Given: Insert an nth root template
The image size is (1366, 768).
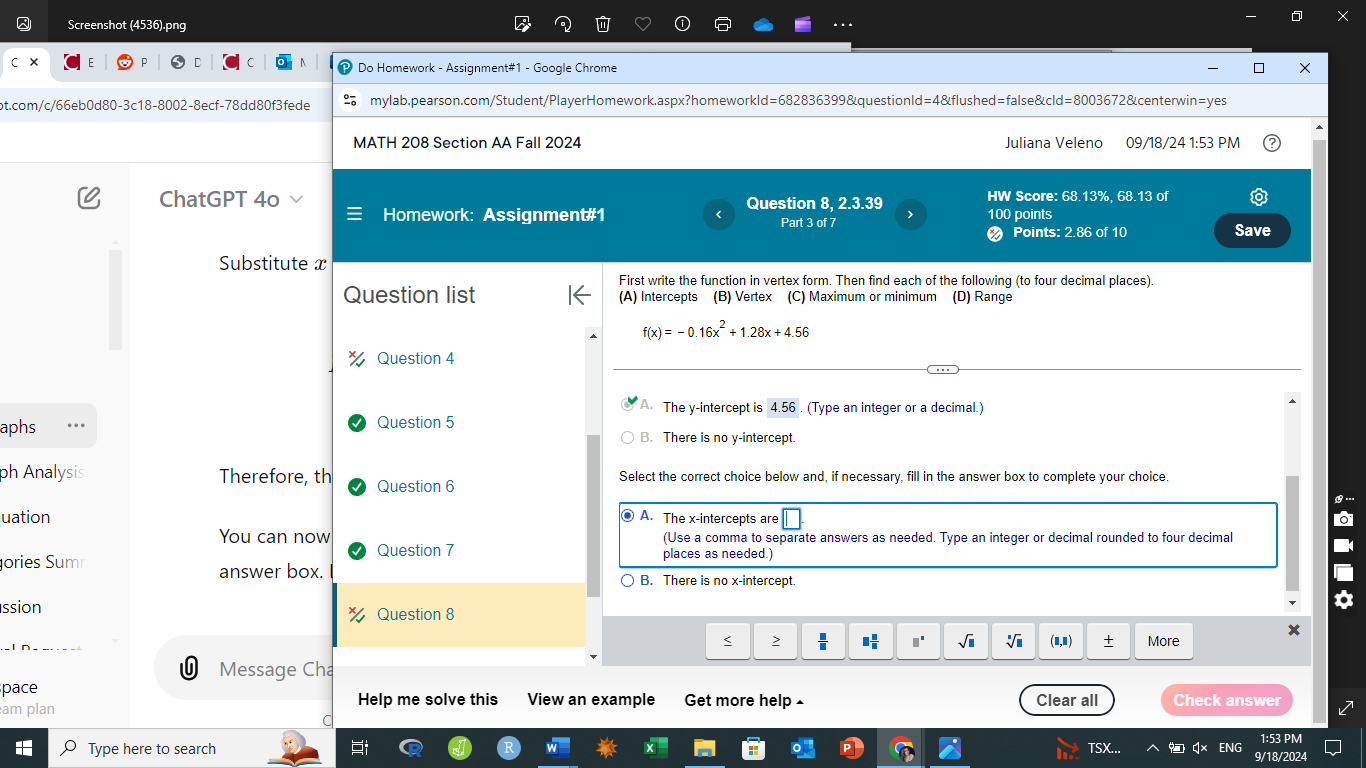Looking at the screenshot, I should point(1014,641).
